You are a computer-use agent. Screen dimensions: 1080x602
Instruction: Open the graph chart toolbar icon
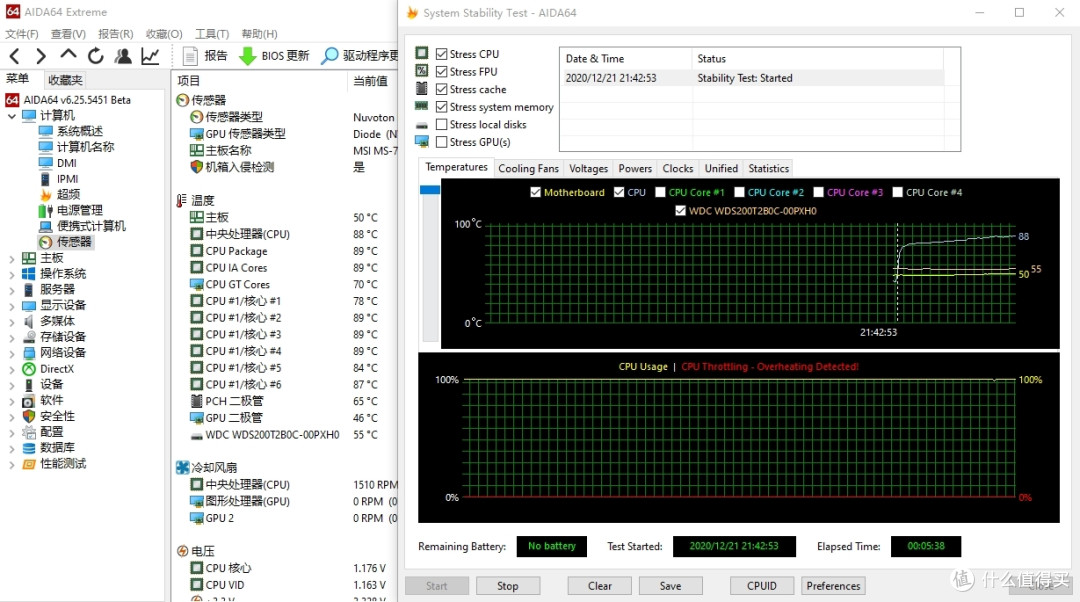150,56
